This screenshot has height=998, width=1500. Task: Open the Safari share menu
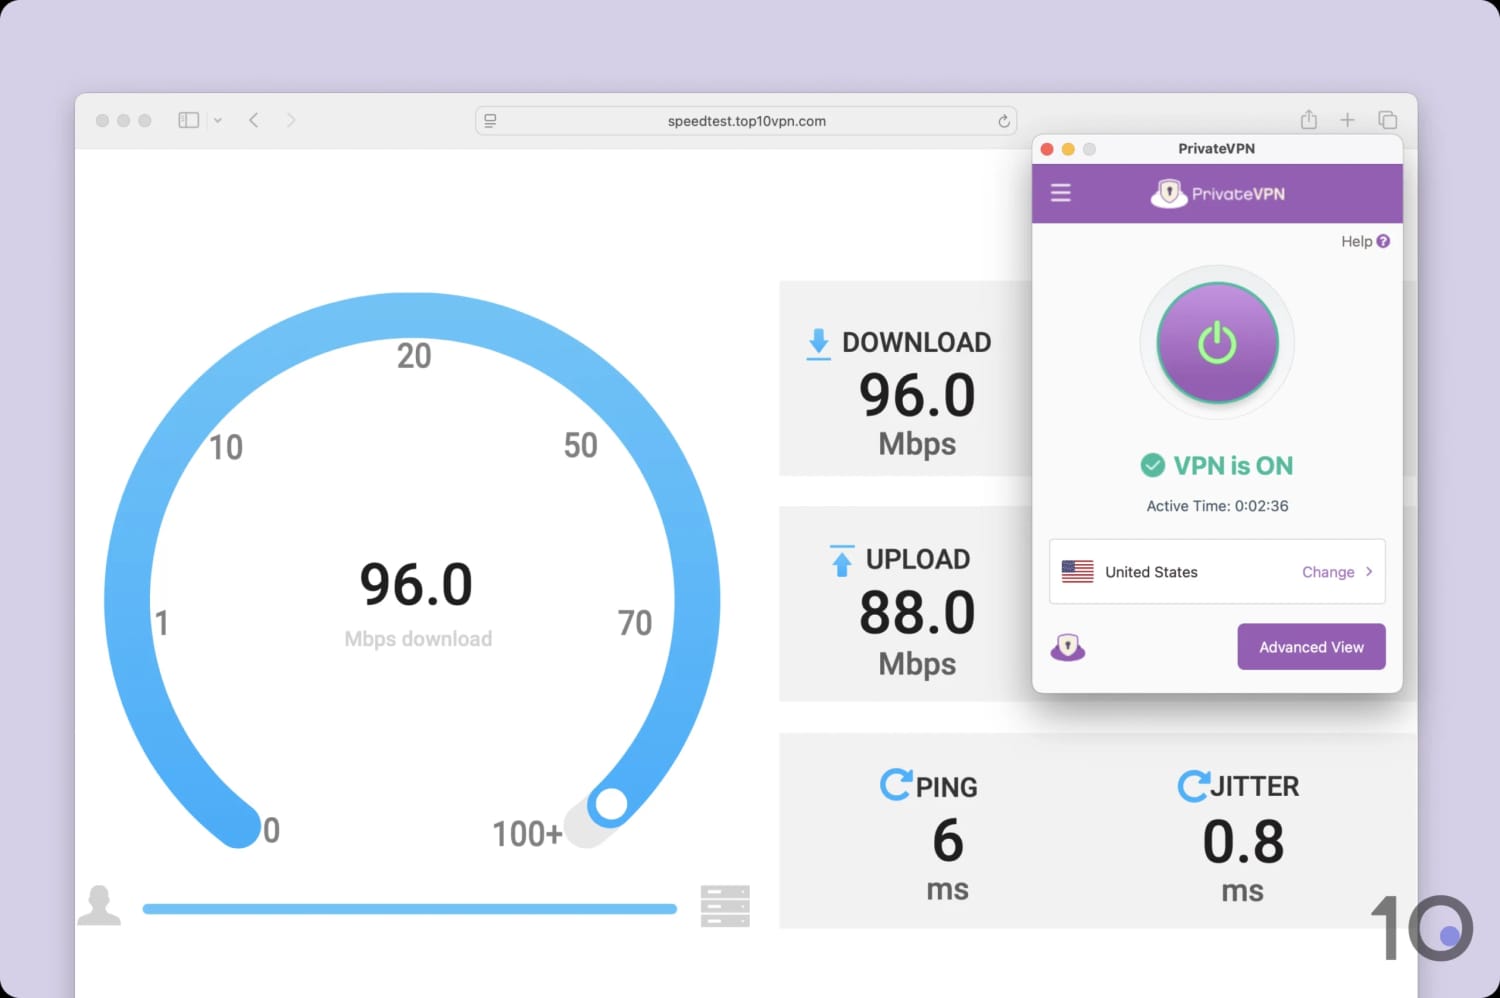click(x=1308, y=119)
